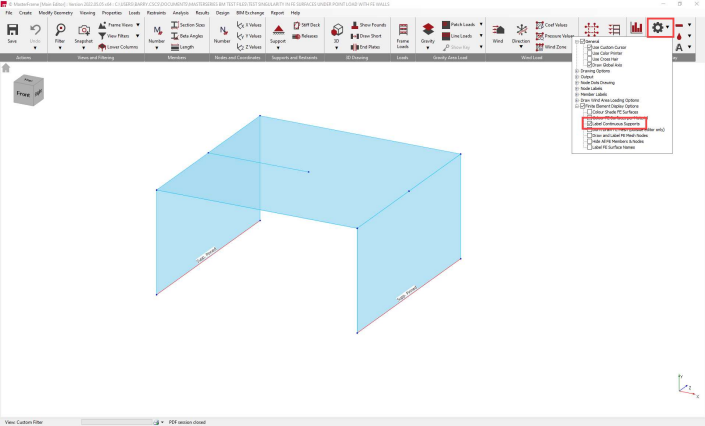
Task: Click the wind Direction icon
Action: click(x=522, y=30)
